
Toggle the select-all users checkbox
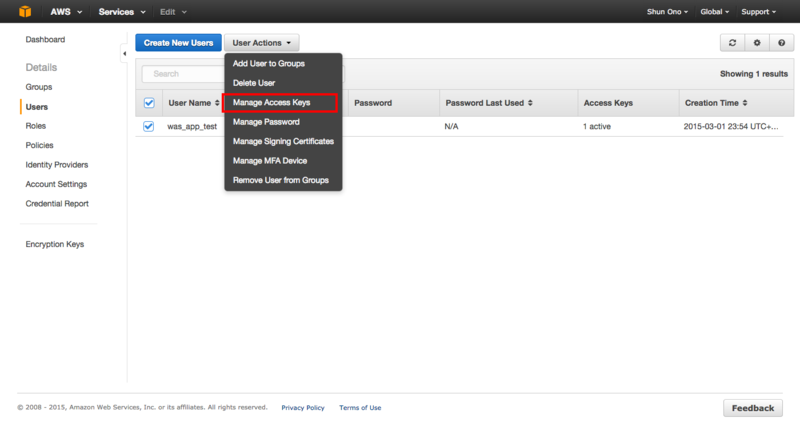(x=149, y=103)
